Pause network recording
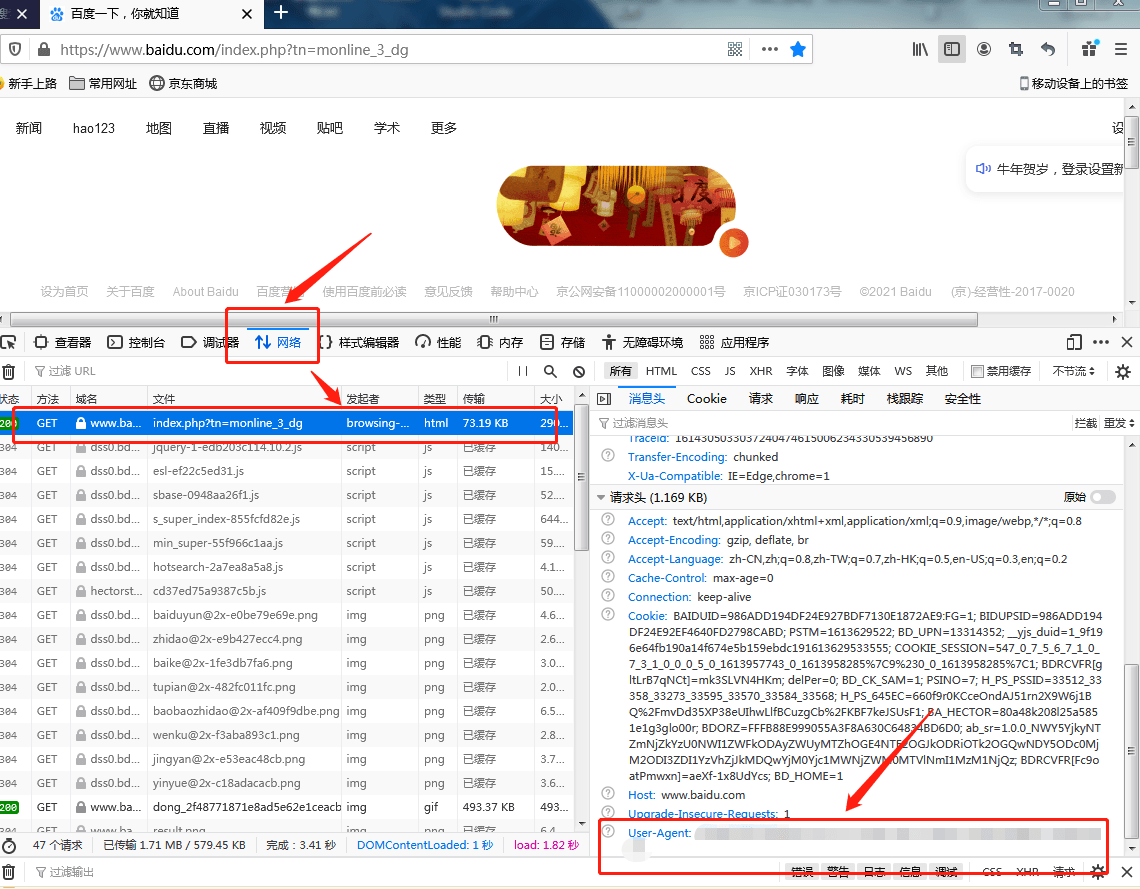The image size is (1140, 889). click(523, 371)
